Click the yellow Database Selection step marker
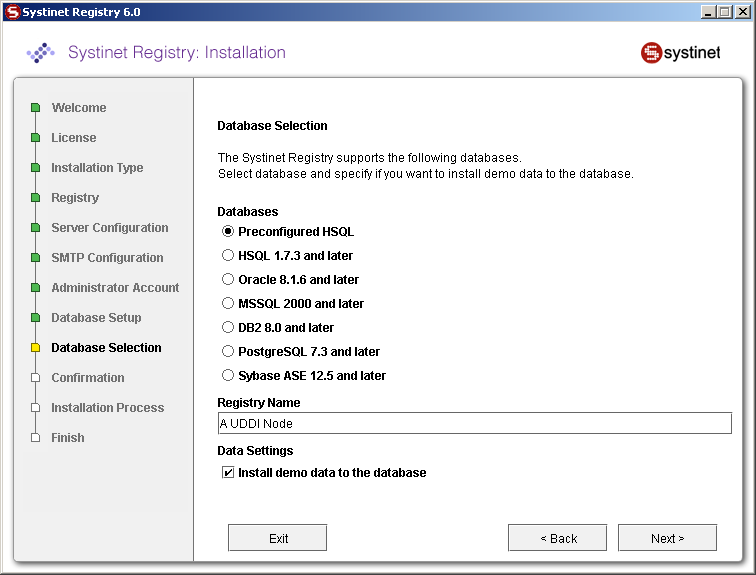 pyautogui.click(x=35, y=348)
